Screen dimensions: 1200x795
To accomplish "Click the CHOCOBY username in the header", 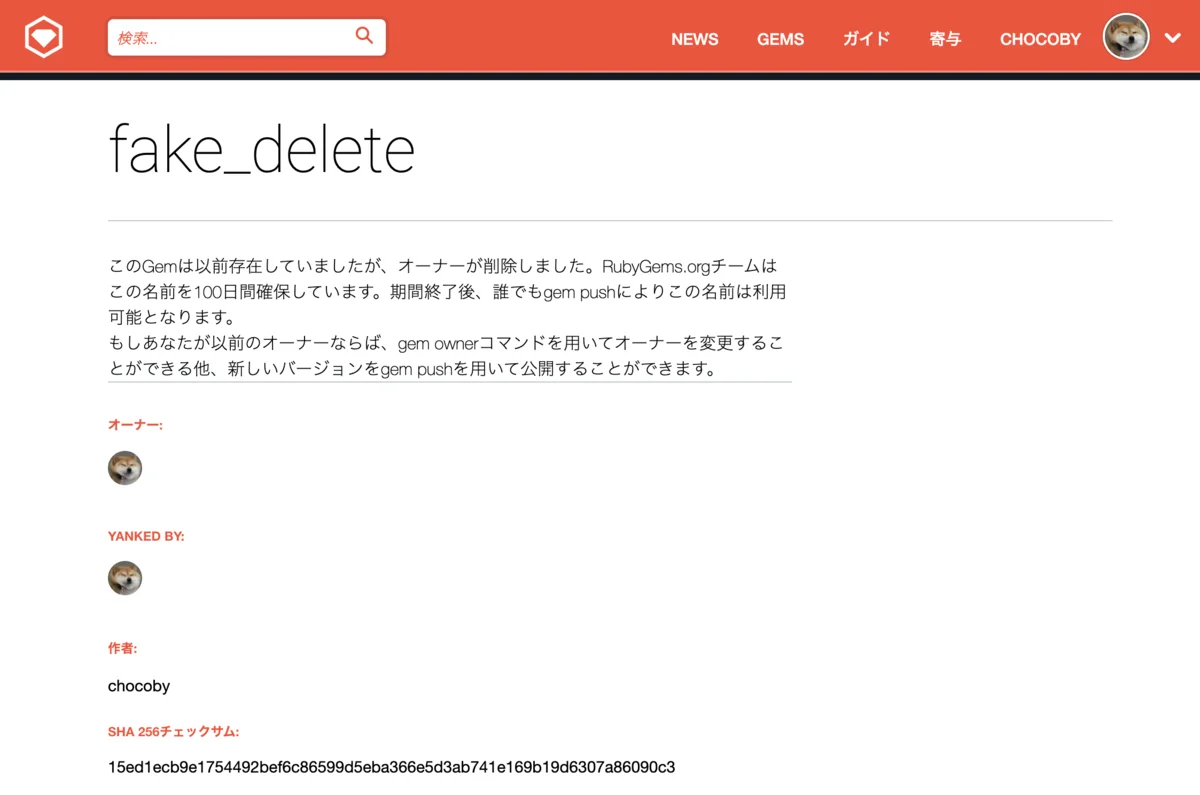I will coord(1040,39).
